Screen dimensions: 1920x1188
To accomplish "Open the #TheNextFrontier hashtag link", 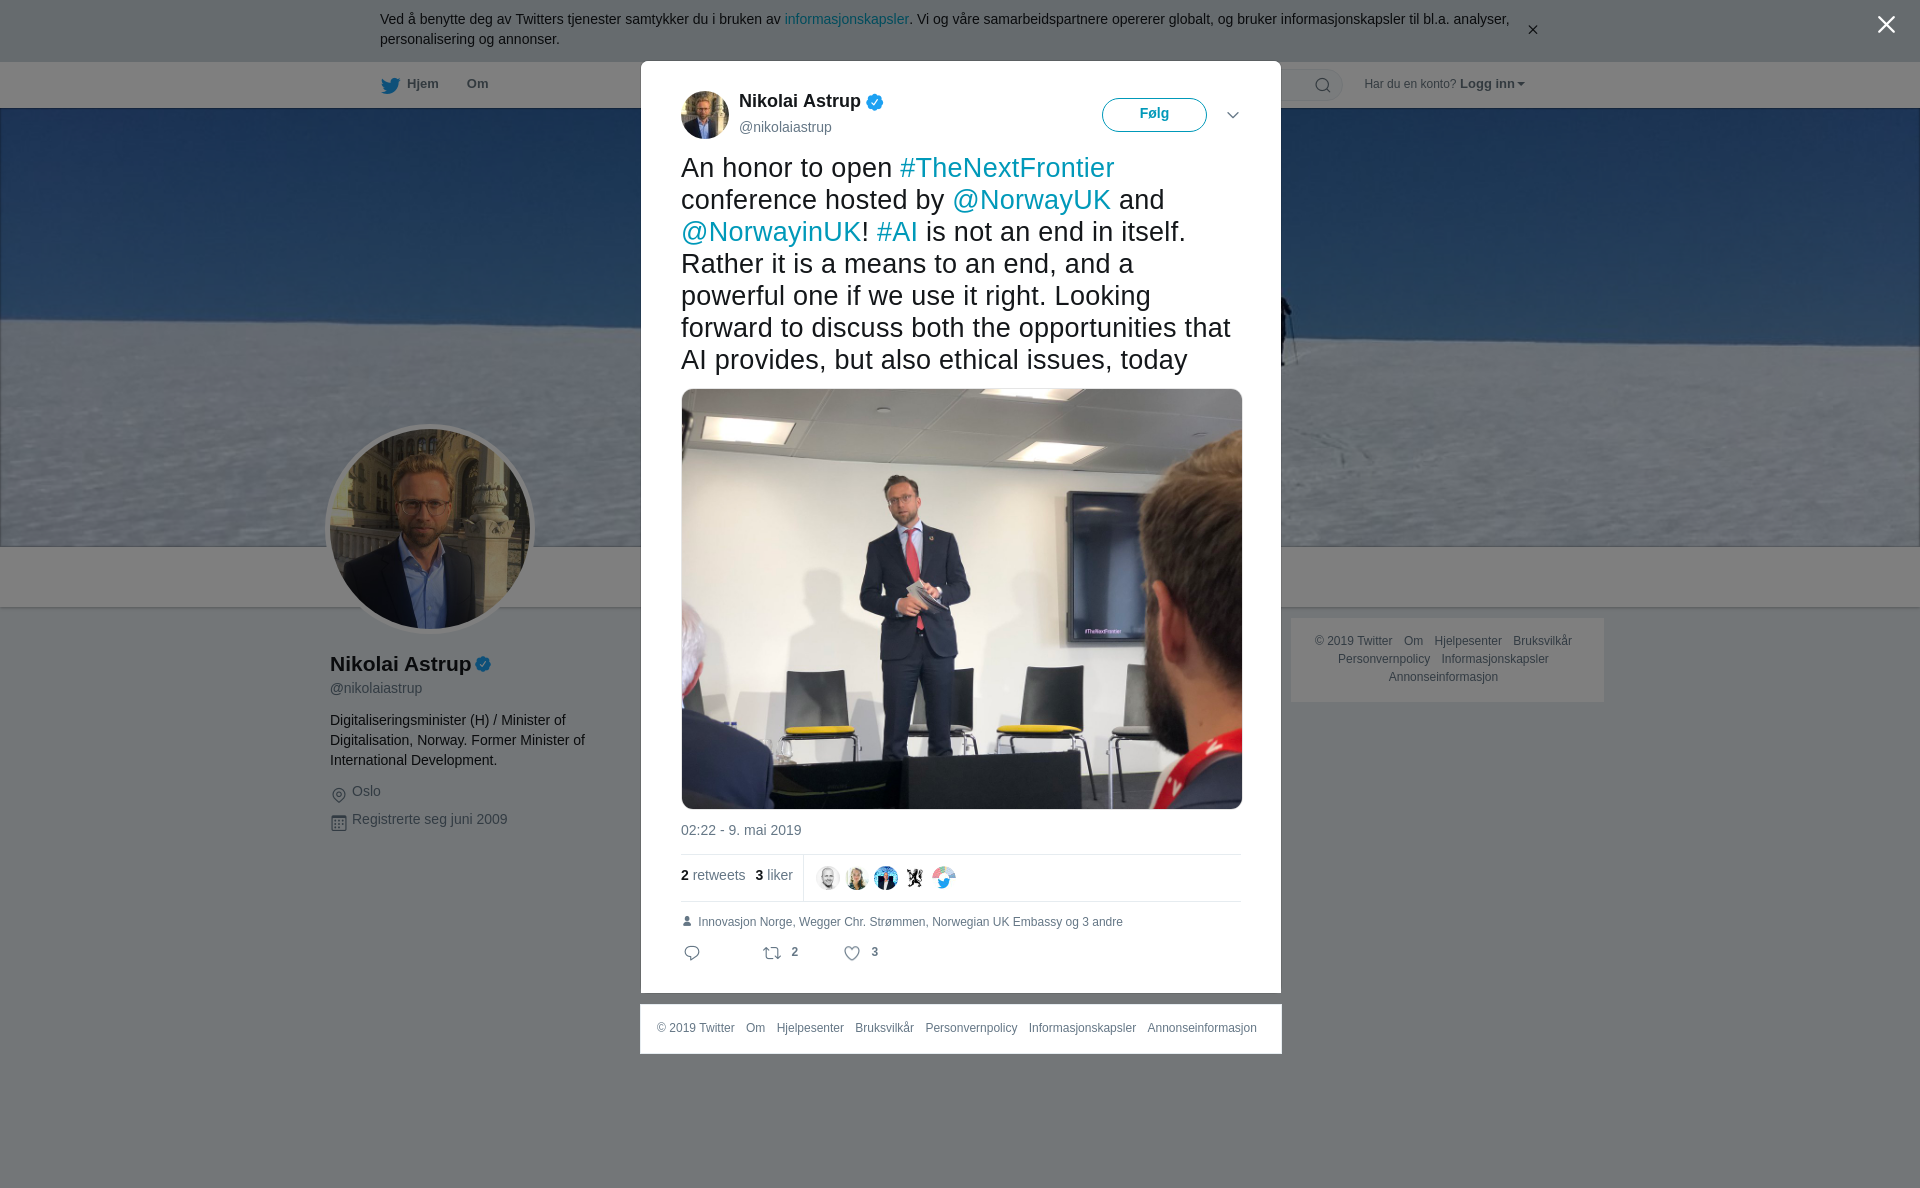I will (1007, 168).
